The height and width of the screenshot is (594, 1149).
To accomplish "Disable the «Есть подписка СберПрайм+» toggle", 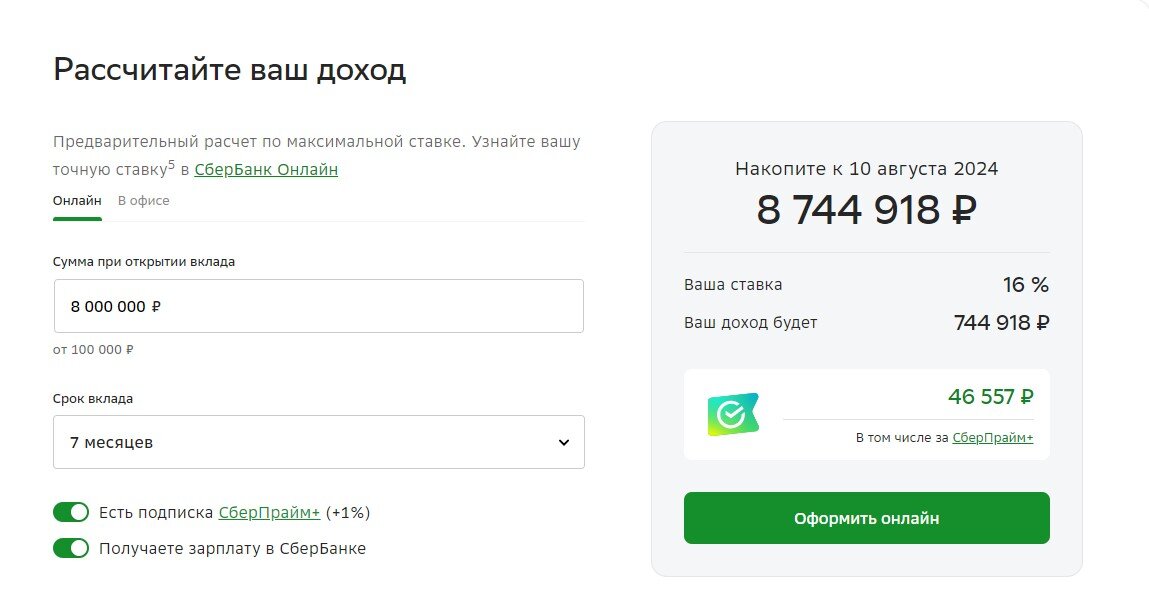I will [x=70, y=511].
